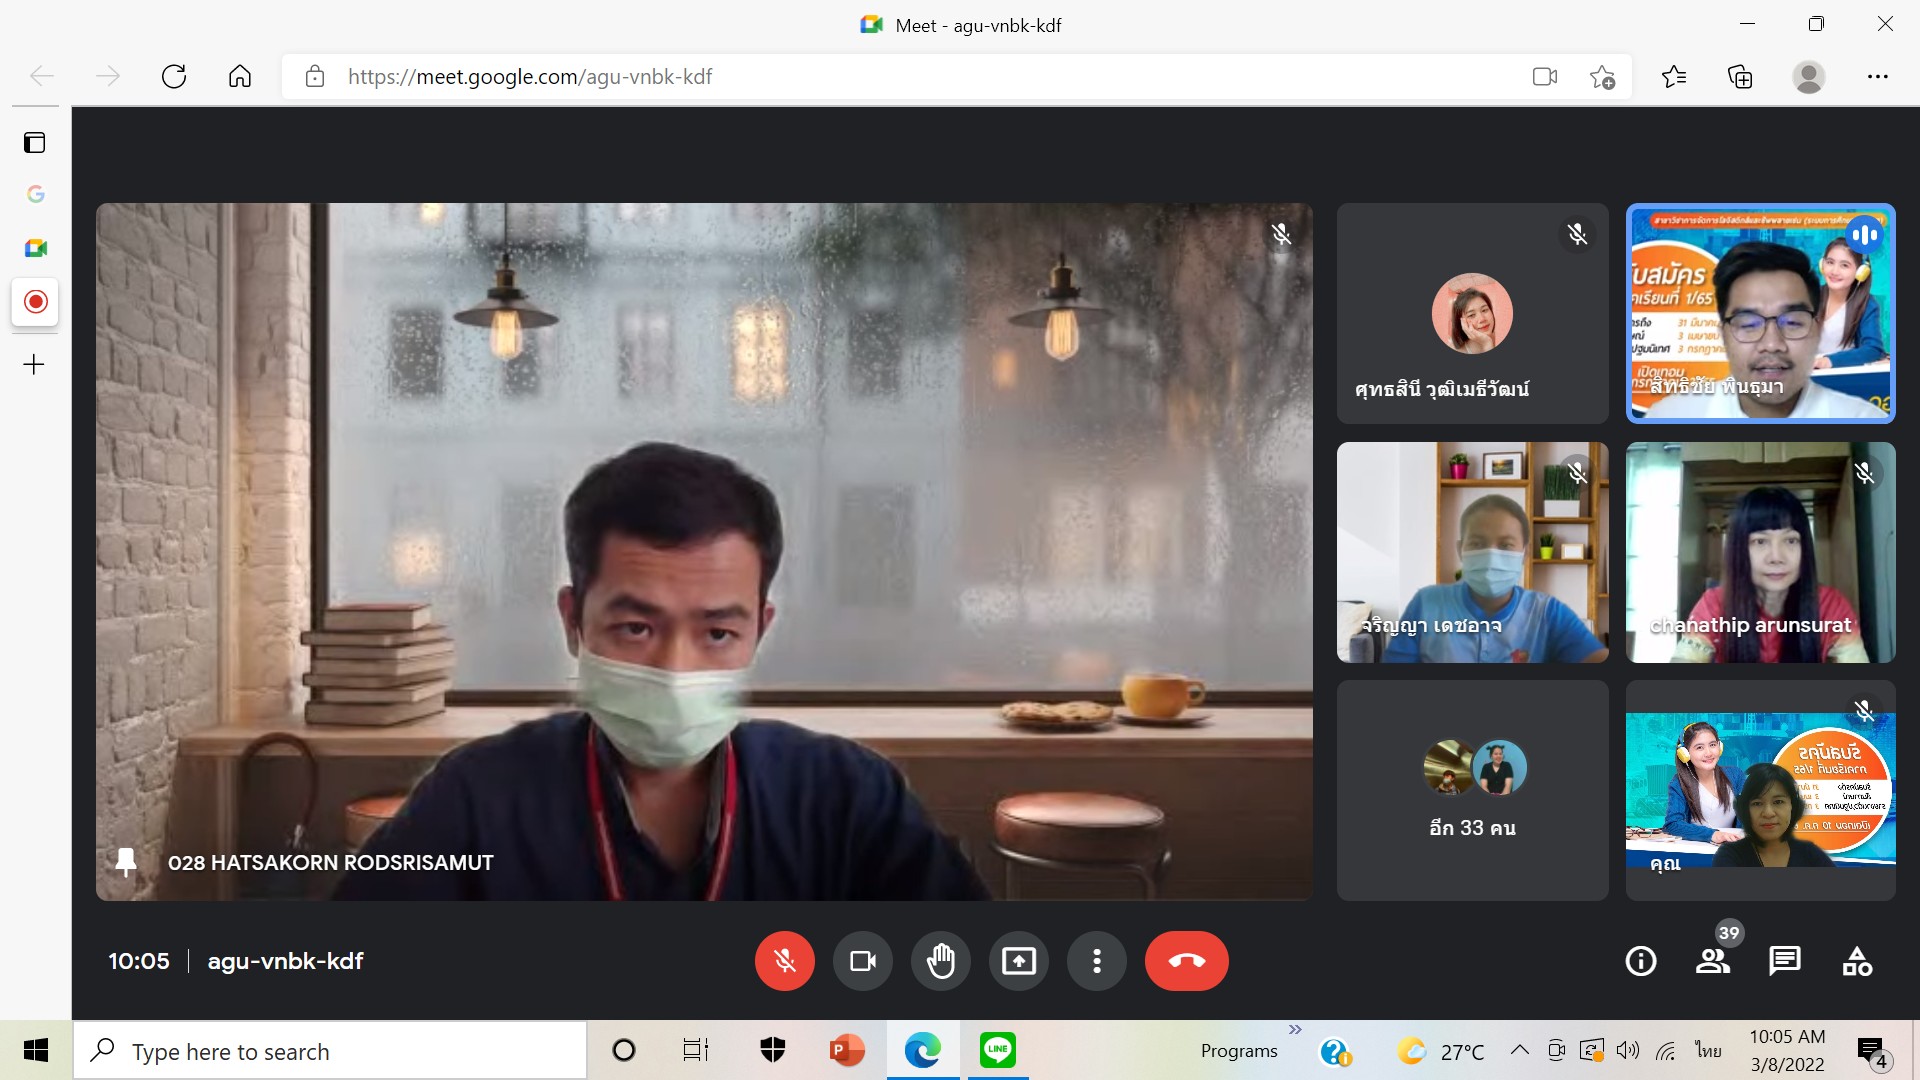Open chat with everyone icon
This screenshot has width=1920, height=1080.
(x=1784, y=961)
